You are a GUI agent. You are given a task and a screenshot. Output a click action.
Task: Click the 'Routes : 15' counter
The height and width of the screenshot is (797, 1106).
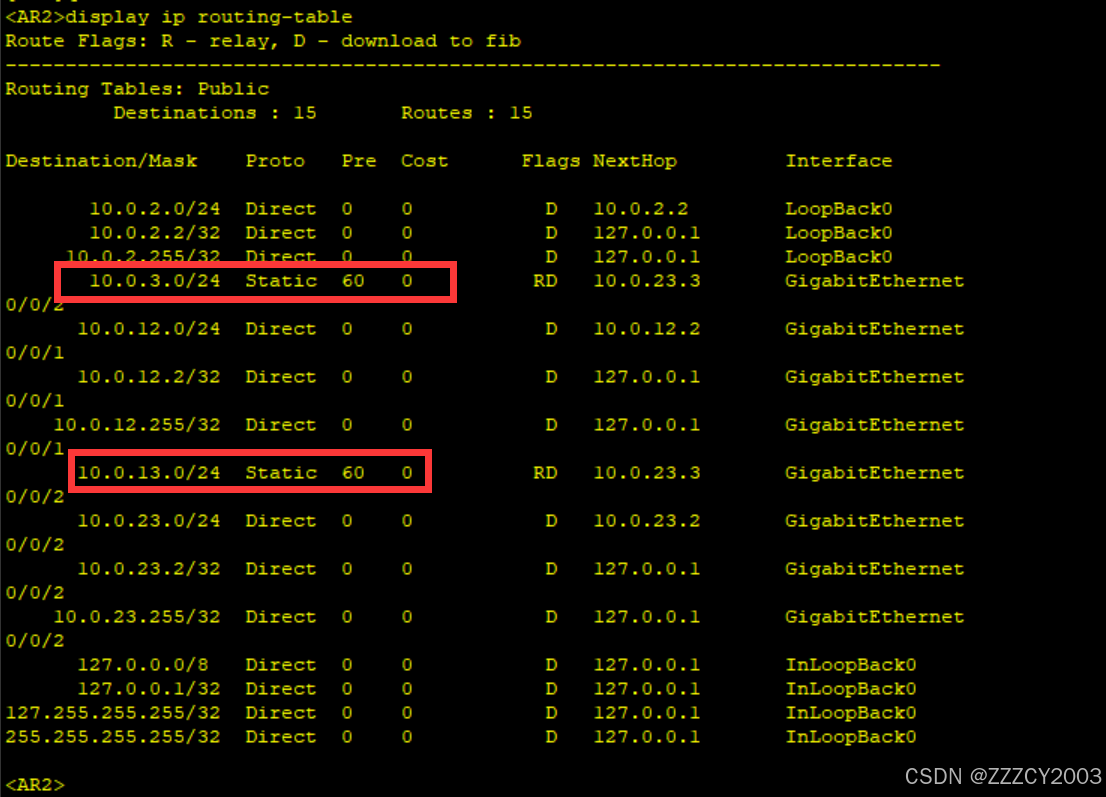(x=466, y=113)
